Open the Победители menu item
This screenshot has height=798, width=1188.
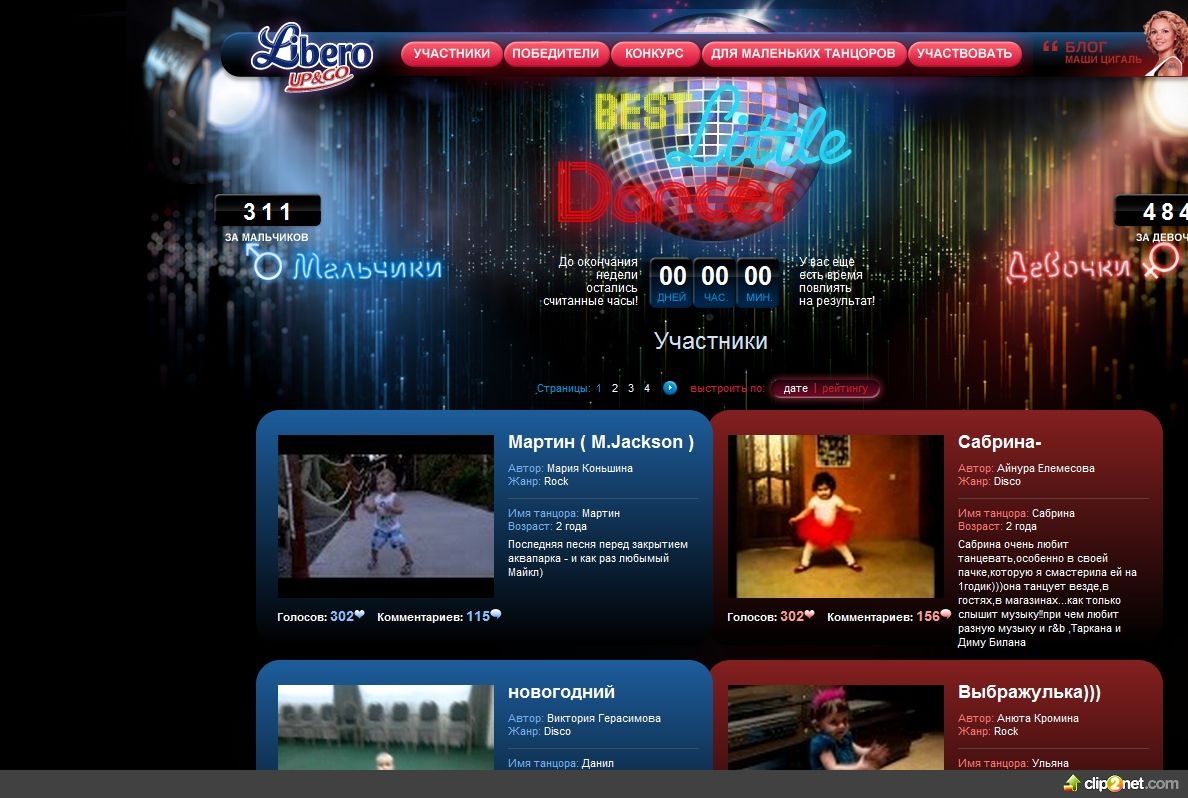555,53
